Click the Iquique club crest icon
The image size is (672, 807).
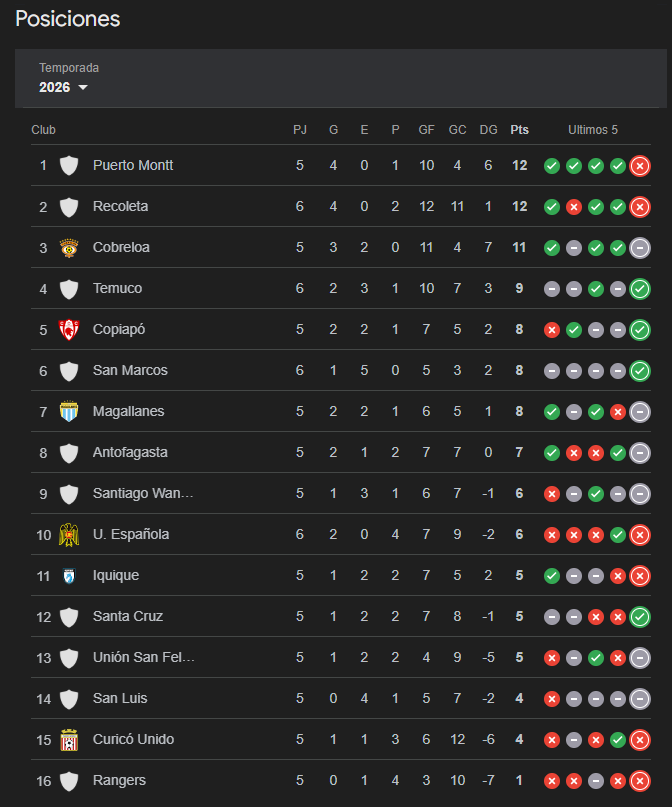[x=69, y=575]
